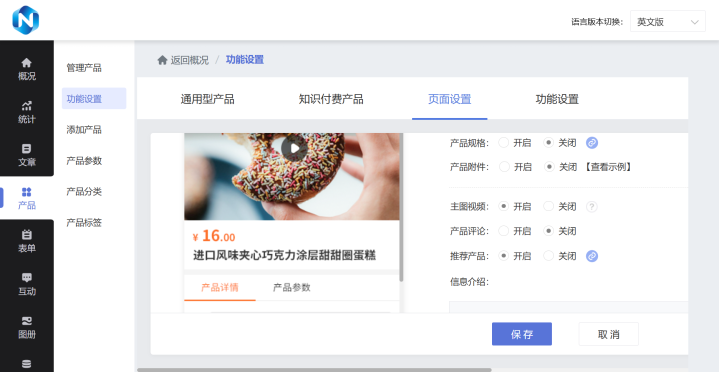The width and height of the screenshot is (719, 372).
Task: Click the 取消 cancel button
Action: [608, 334]
